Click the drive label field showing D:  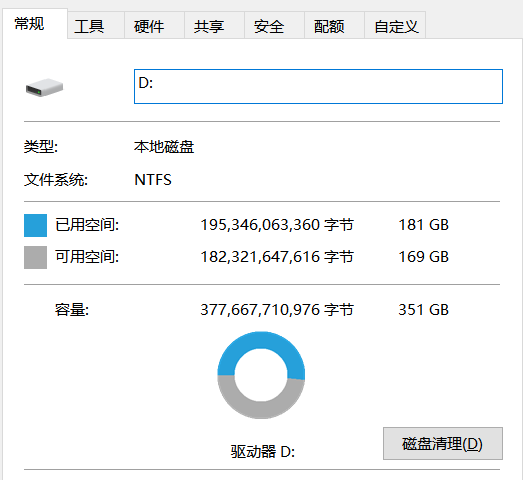pos(318,87)
